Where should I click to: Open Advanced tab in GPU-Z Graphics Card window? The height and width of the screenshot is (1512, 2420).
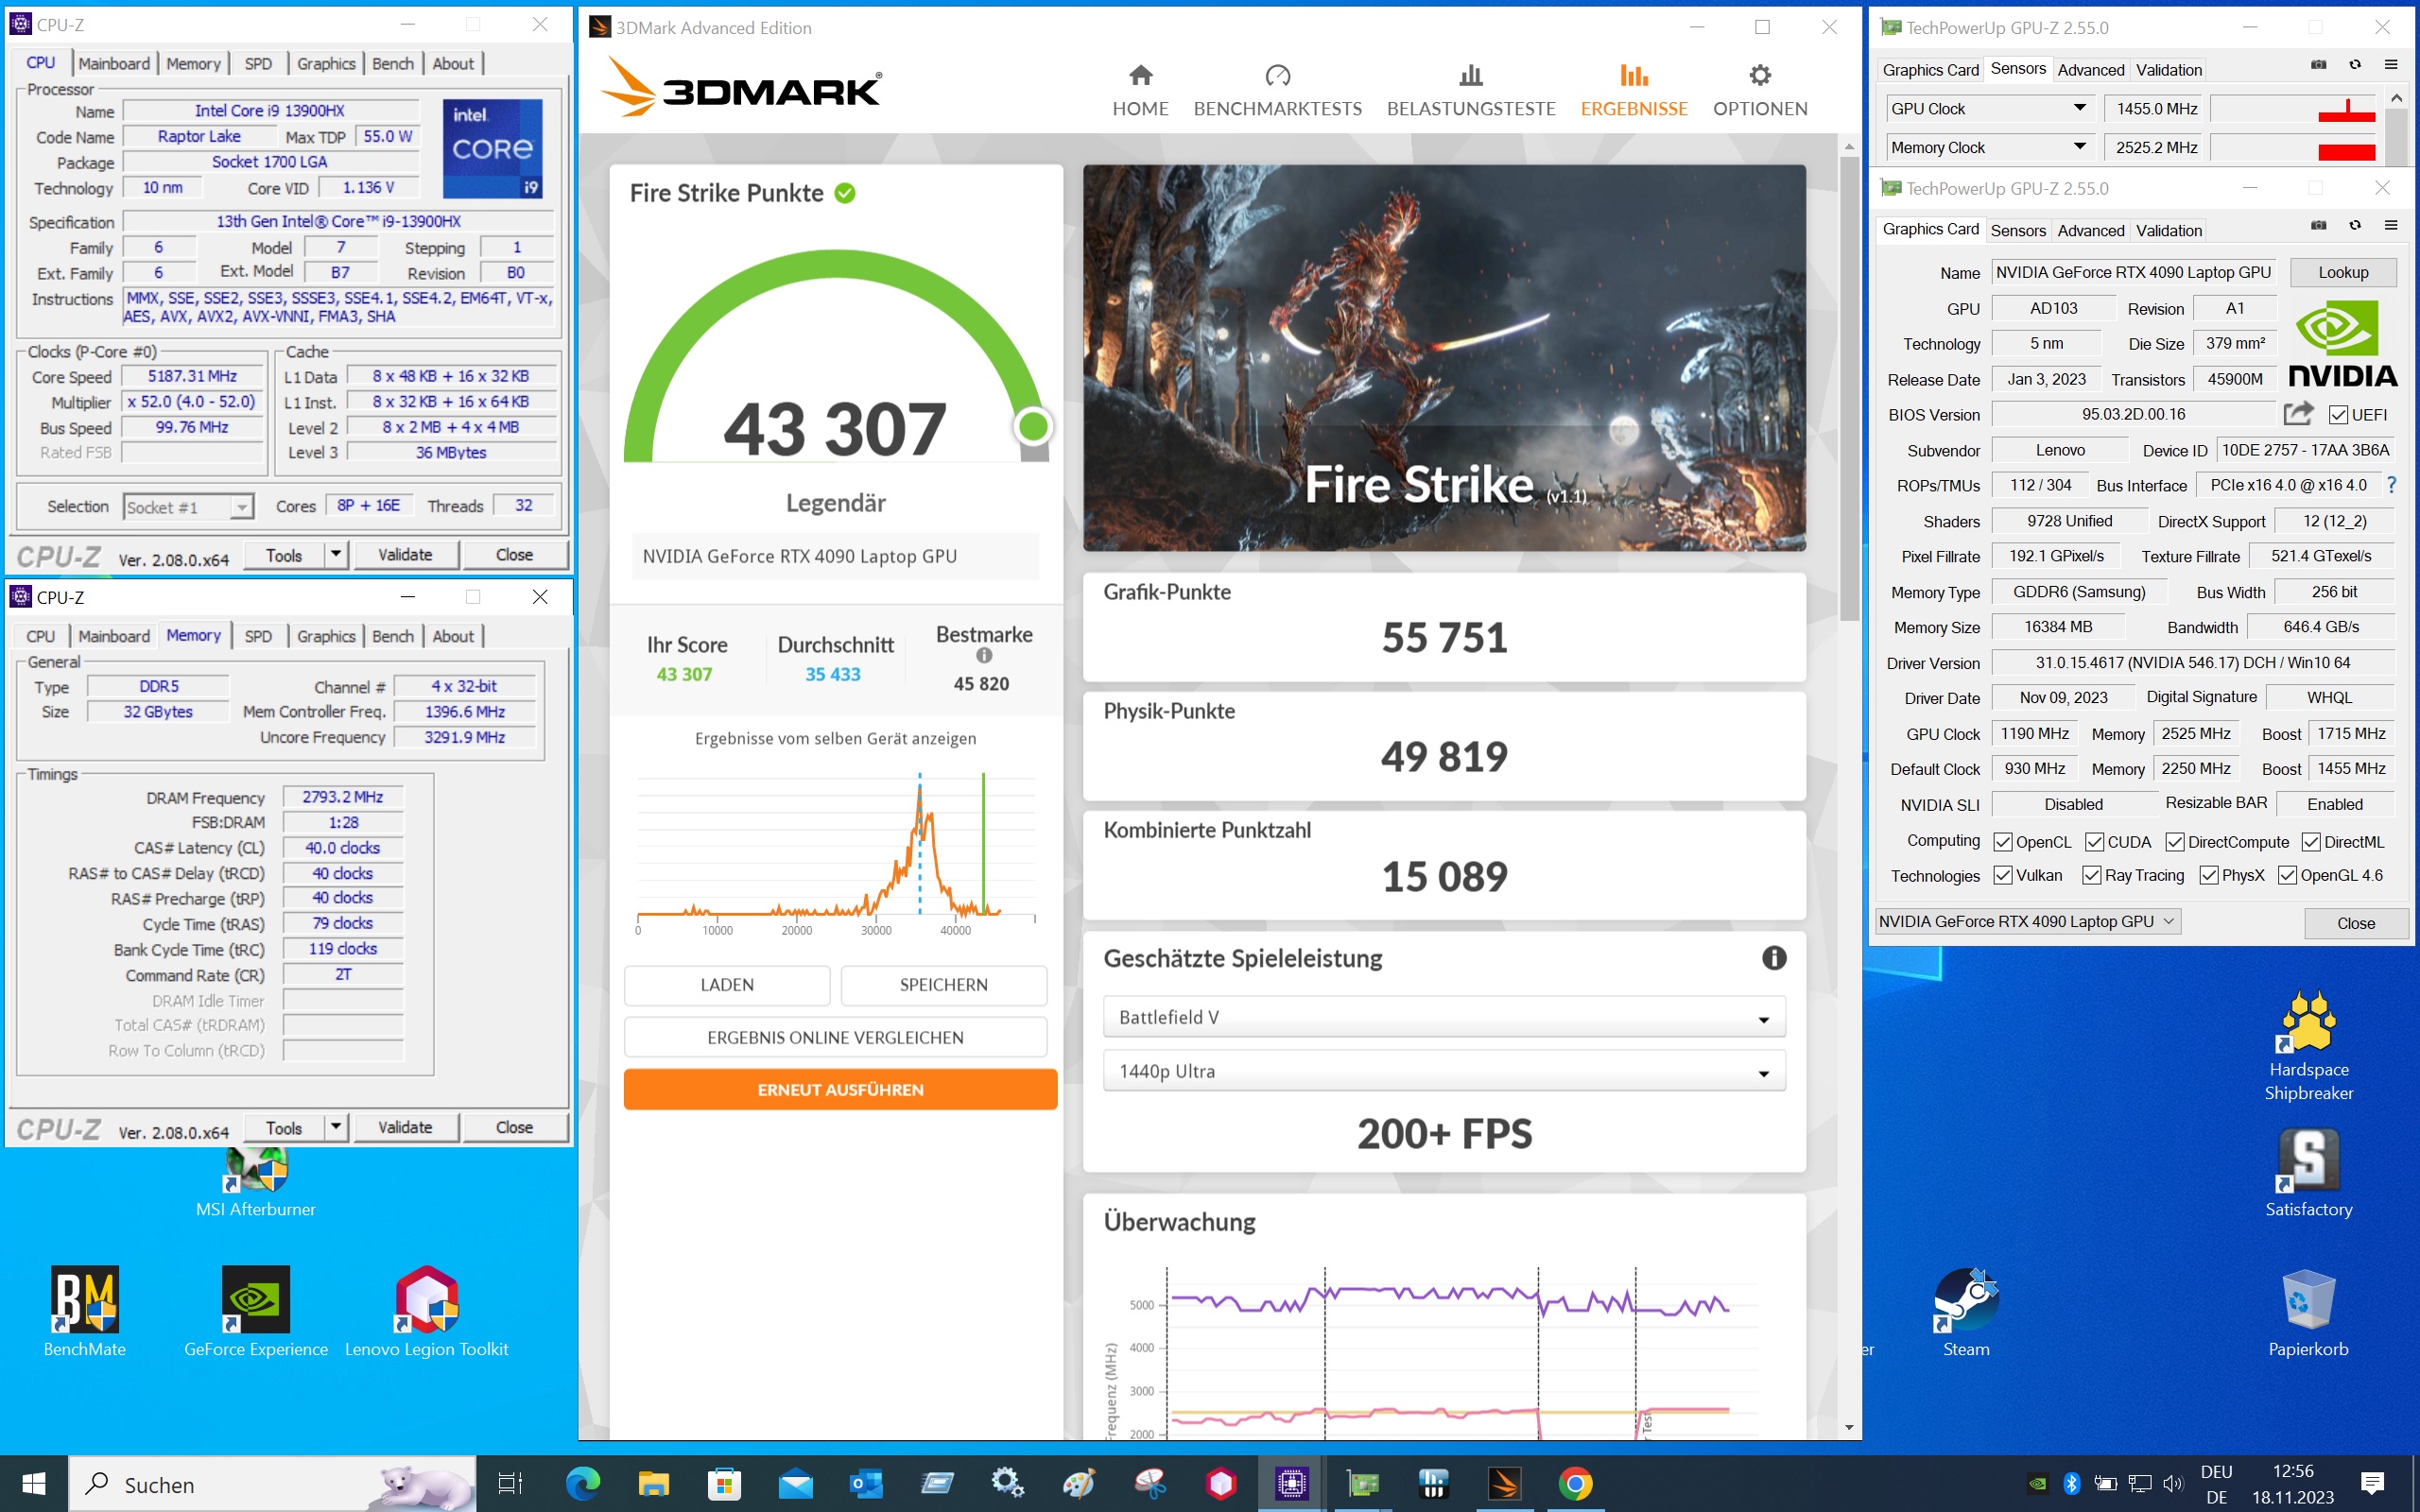click(x=2090, y=230)
